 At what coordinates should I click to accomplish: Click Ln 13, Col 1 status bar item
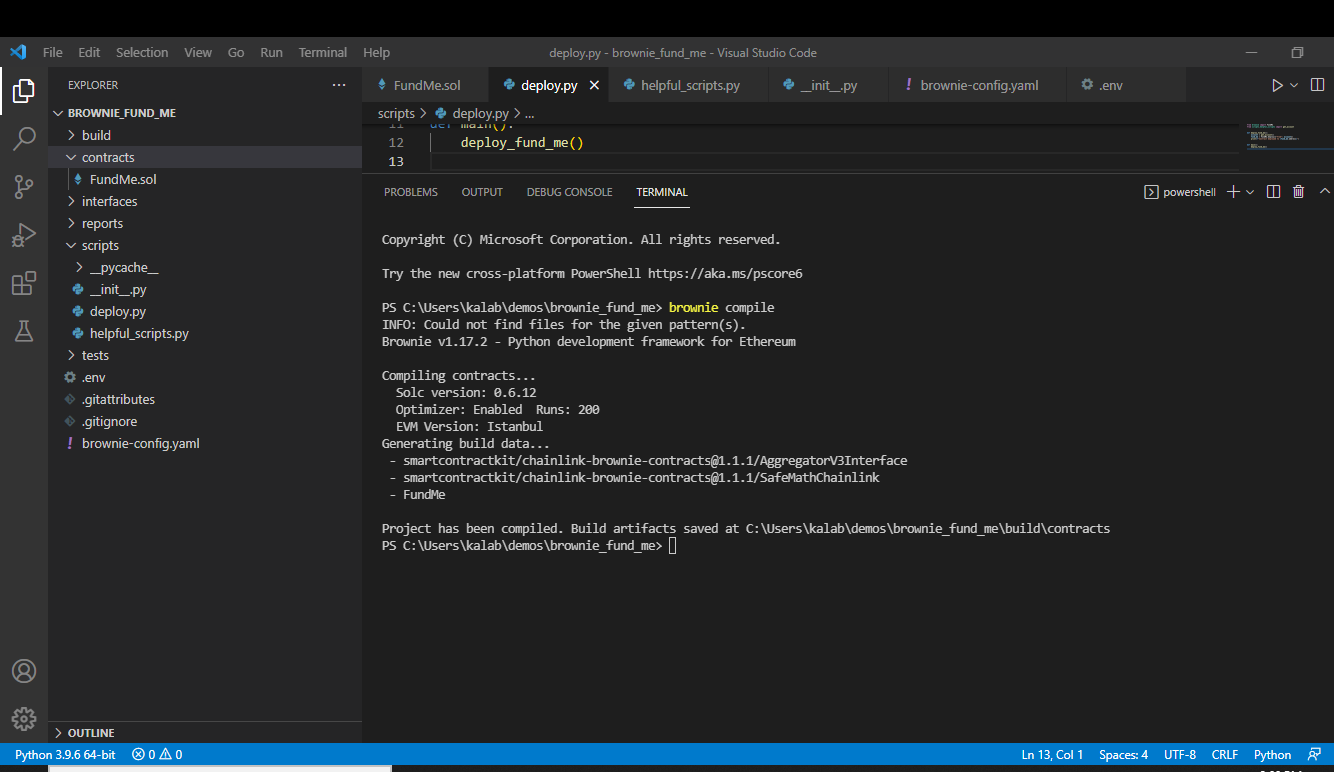click(1051, 754)
